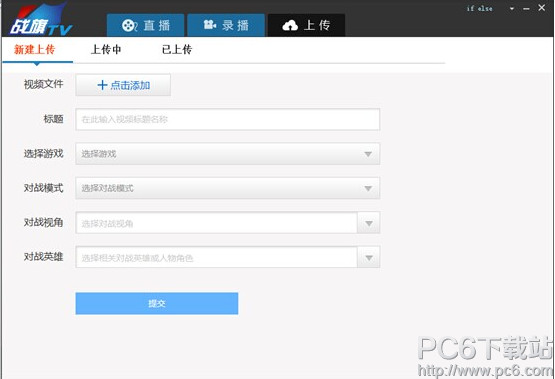Click the plus icon in 点击添加
The width and height of the screenshot is (555, 379).
coord(102,85)
